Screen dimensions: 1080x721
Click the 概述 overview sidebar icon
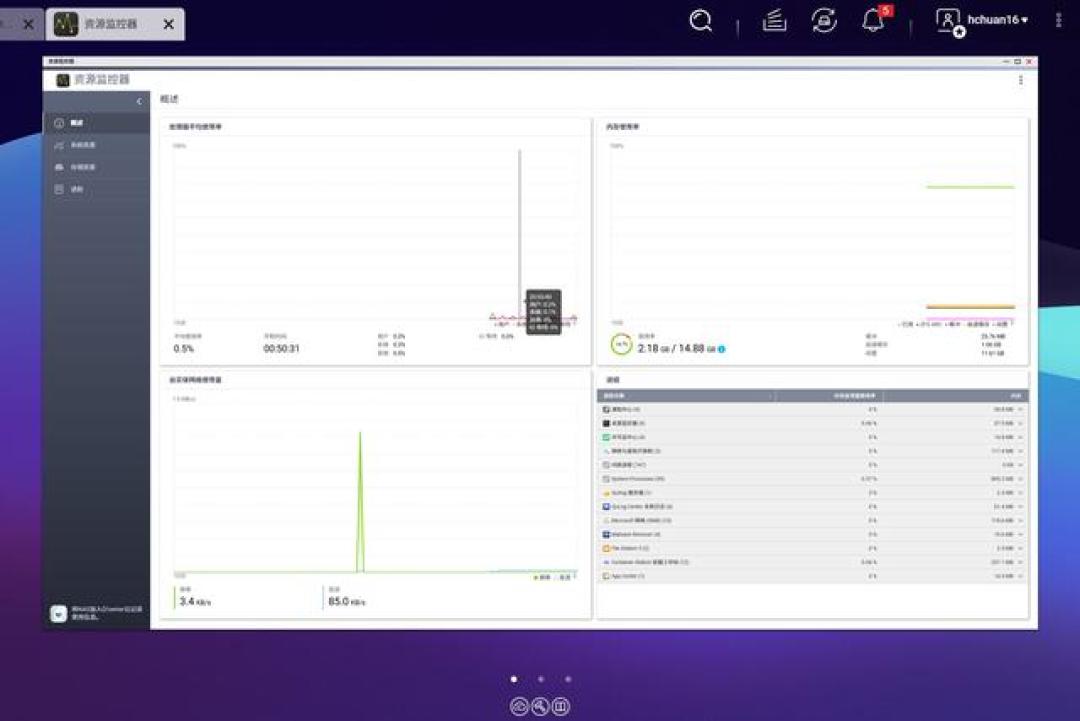point(59,123)
